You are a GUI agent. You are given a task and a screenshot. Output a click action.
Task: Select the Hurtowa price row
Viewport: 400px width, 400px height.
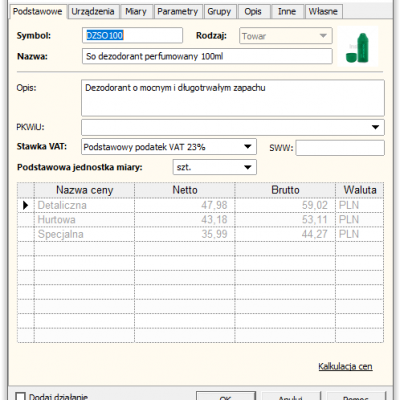pos(200,220)
